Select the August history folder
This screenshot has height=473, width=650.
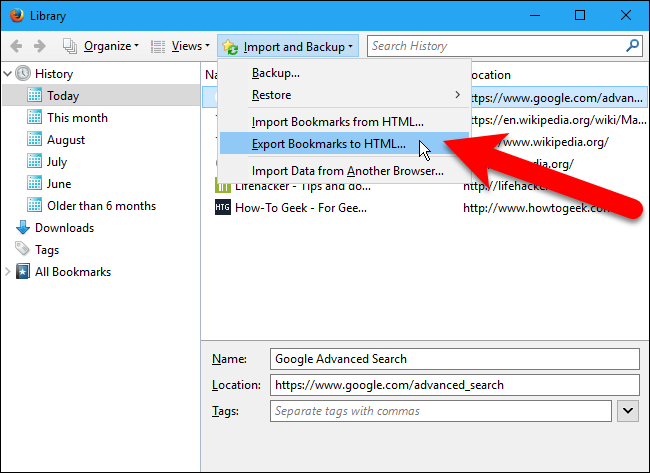tap(66, 140)
